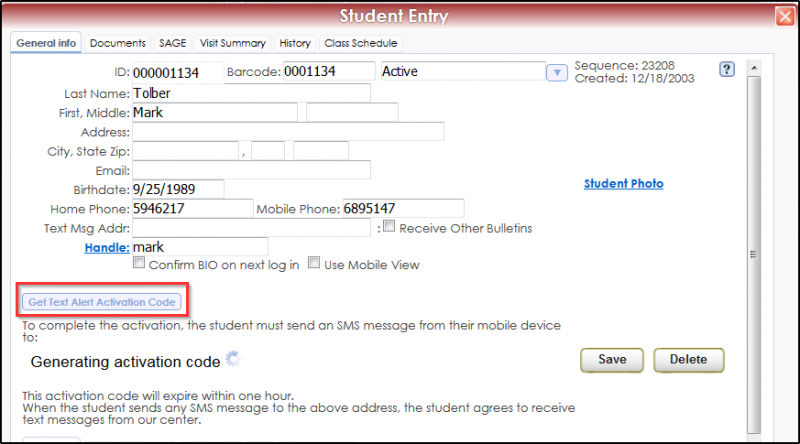Click the Email input field

pyautogui.click(x=252, y=170)
